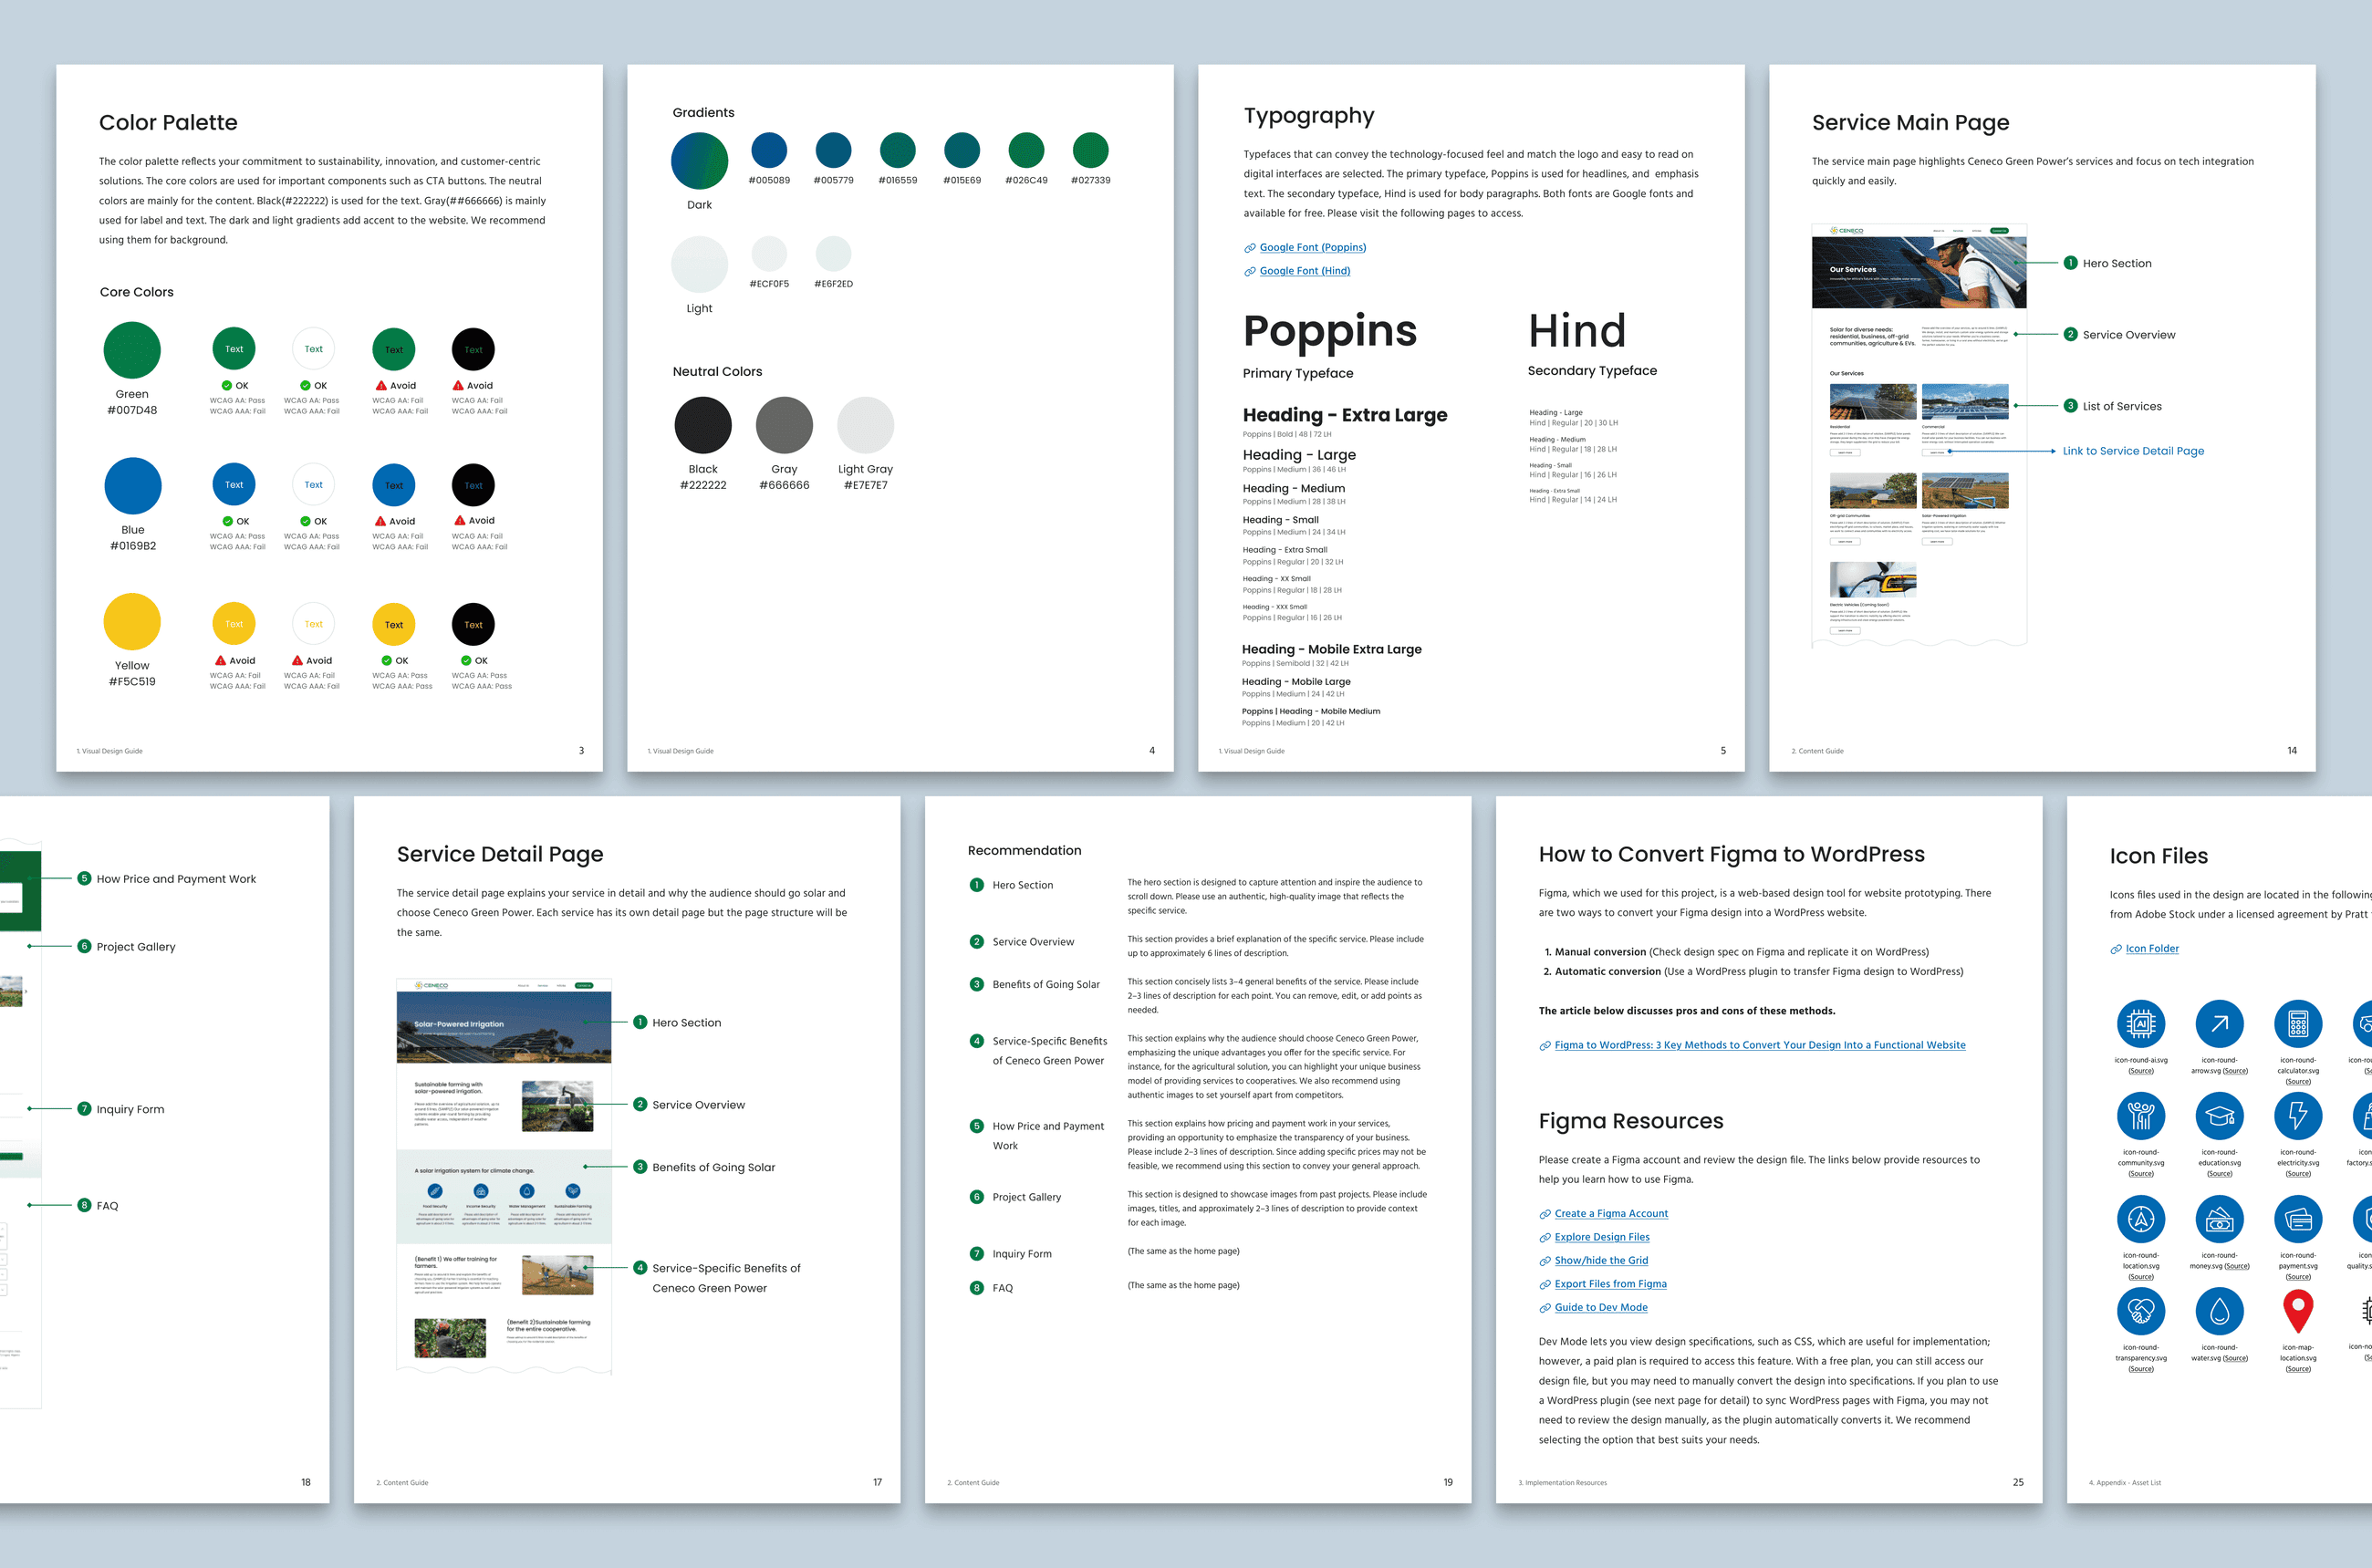Image resolution: width=2372 pixels, height=1568 pixels.
Task: Select the Light Gray #E7E7E7 swatch
Action: [865, 425]
